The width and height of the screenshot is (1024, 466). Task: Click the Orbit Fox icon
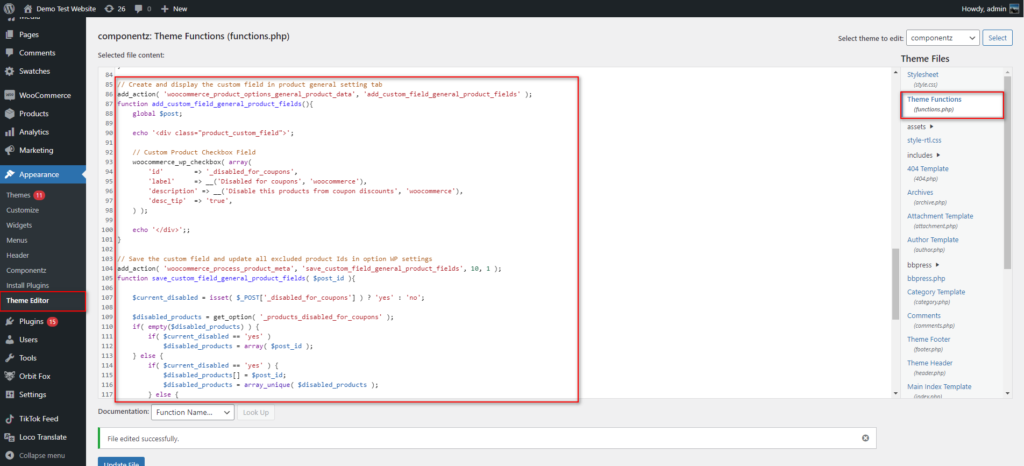coord(10,377)
